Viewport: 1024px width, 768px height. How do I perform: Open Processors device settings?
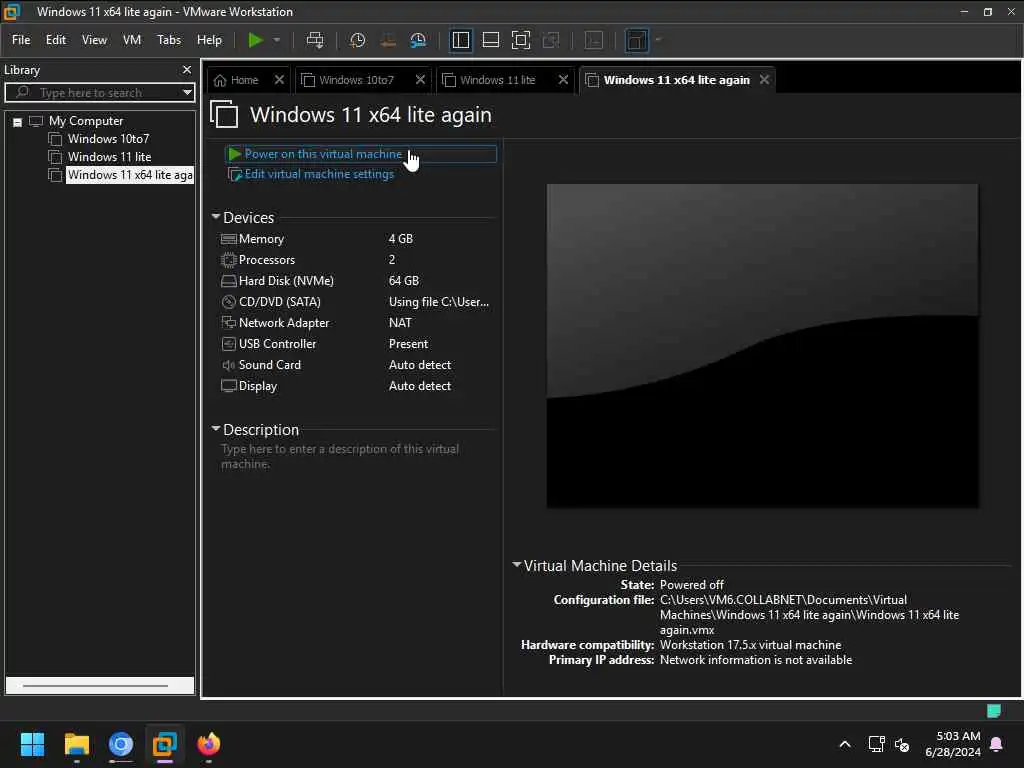point(266,260)
